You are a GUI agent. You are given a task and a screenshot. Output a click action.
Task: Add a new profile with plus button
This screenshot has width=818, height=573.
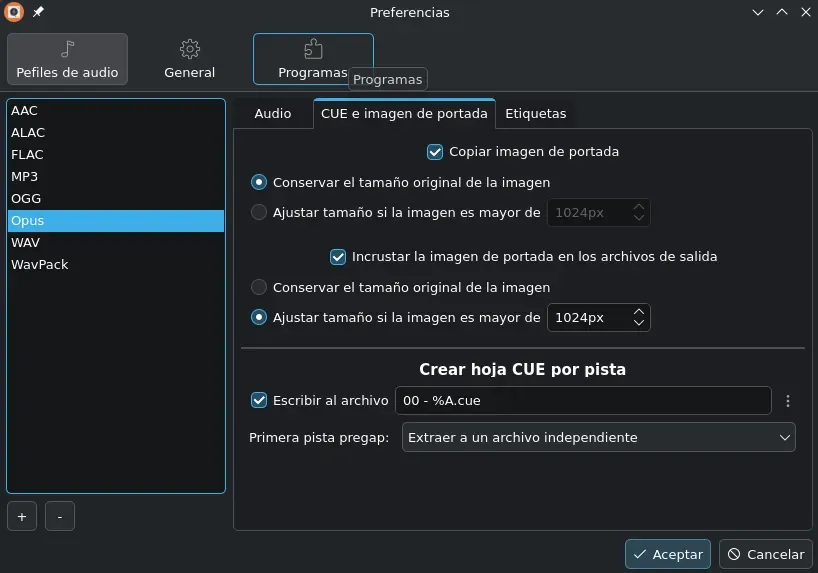point(22,516)
